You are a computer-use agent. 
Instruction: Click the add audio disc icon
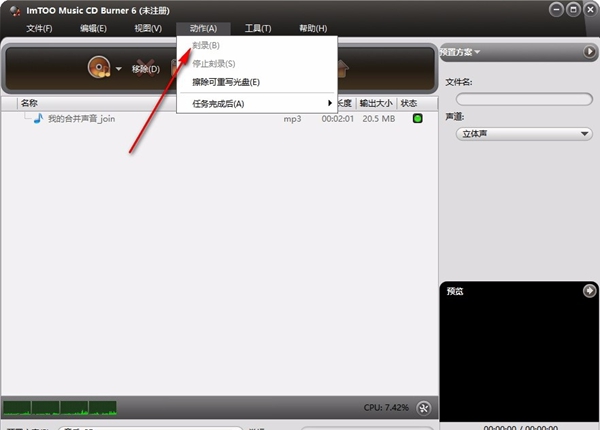[x=99, y=68]
